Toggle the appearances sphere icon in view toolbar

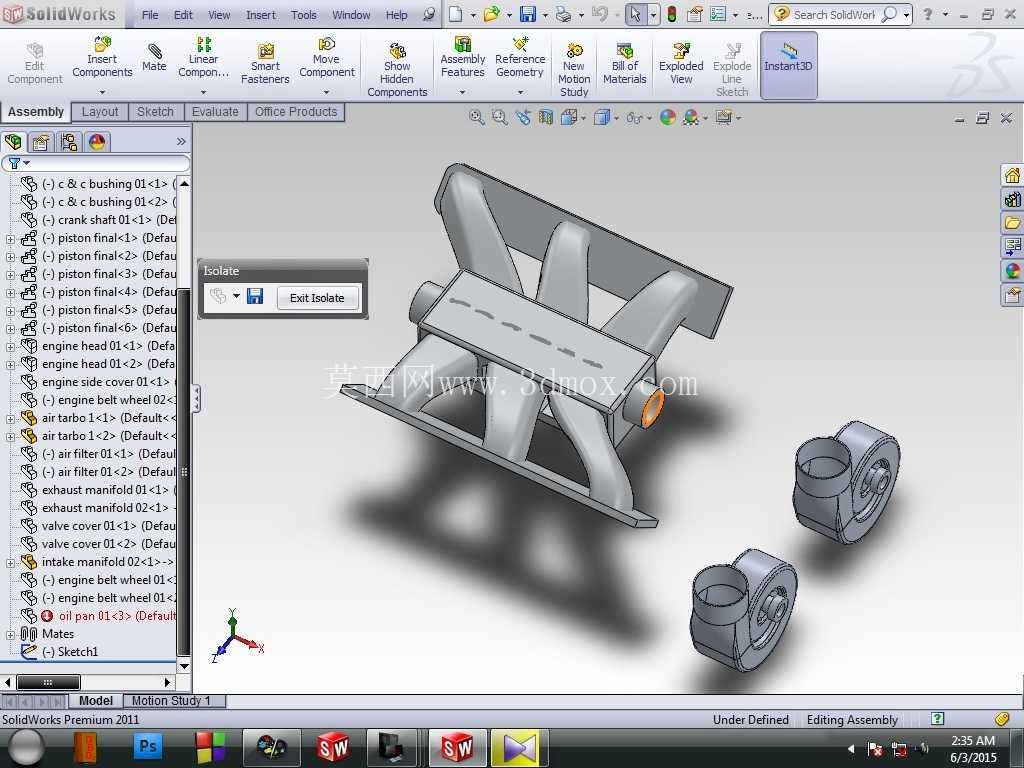click(667, 118)
